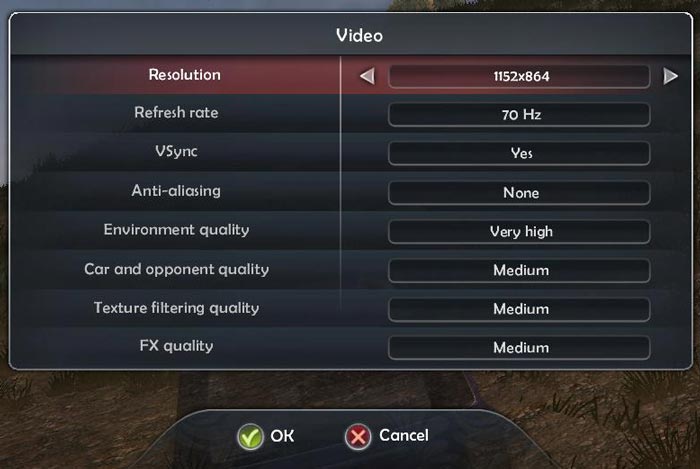Confirm settings with the OK text
Screen dimensions: 700x469
[x=282, y=436]
